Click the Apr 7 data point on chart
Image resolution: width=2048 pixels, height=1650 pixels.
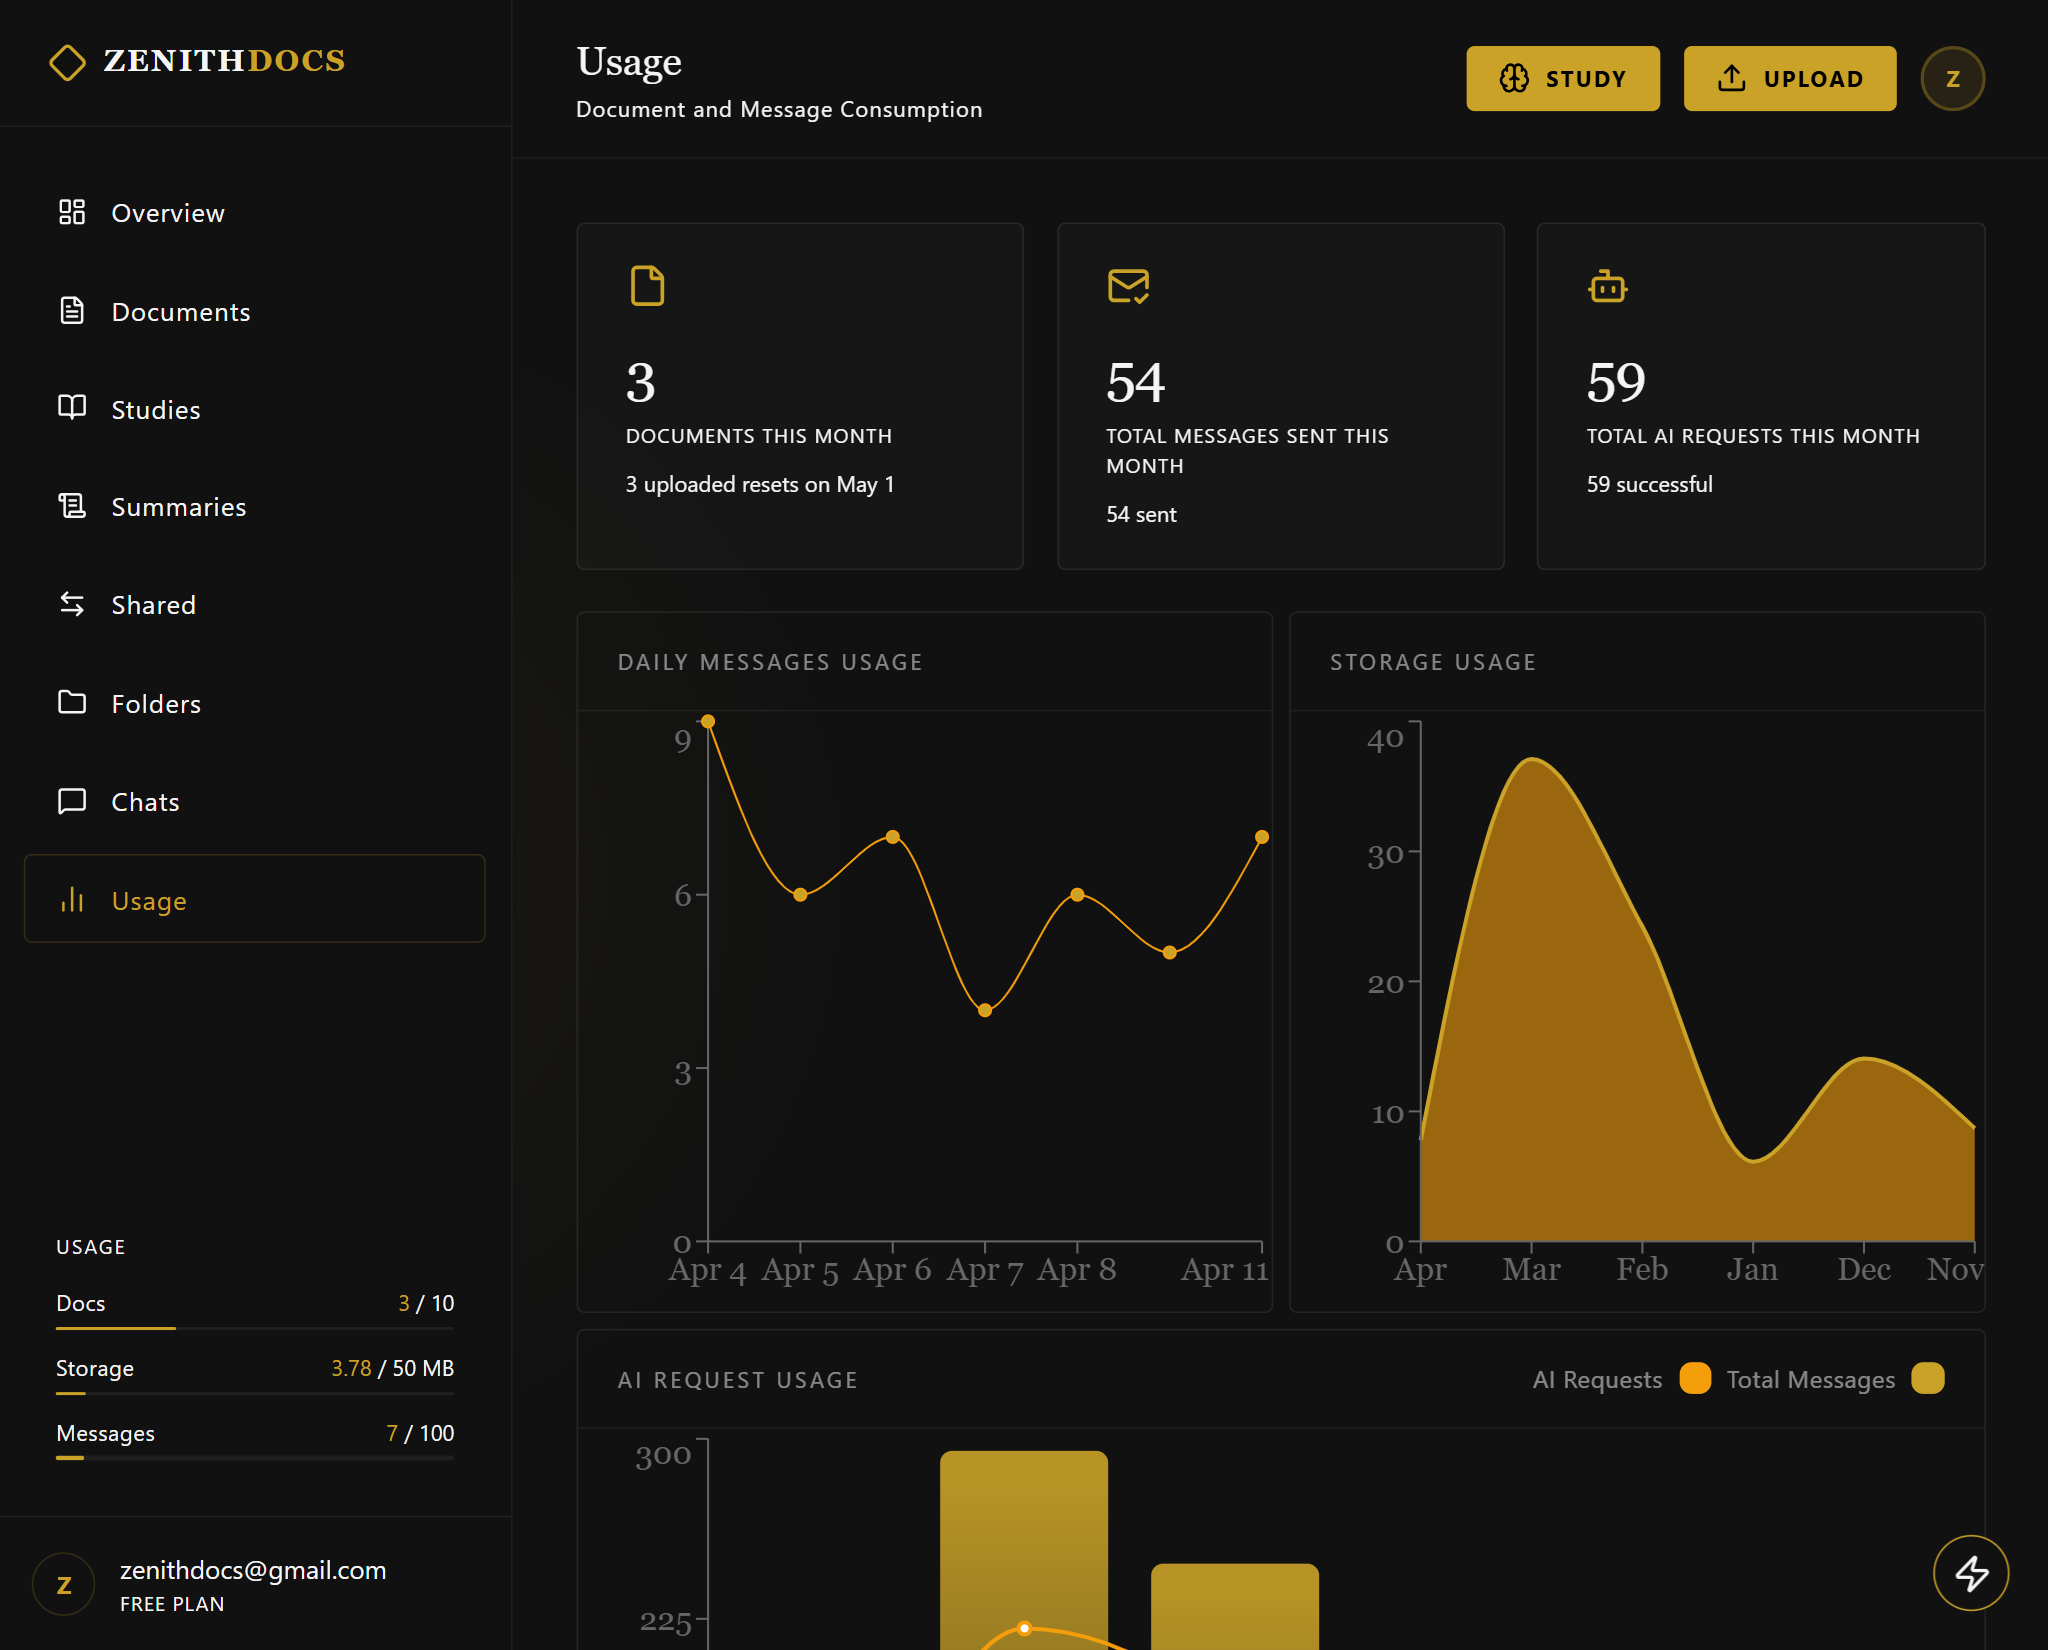[x=985, y=1010]
